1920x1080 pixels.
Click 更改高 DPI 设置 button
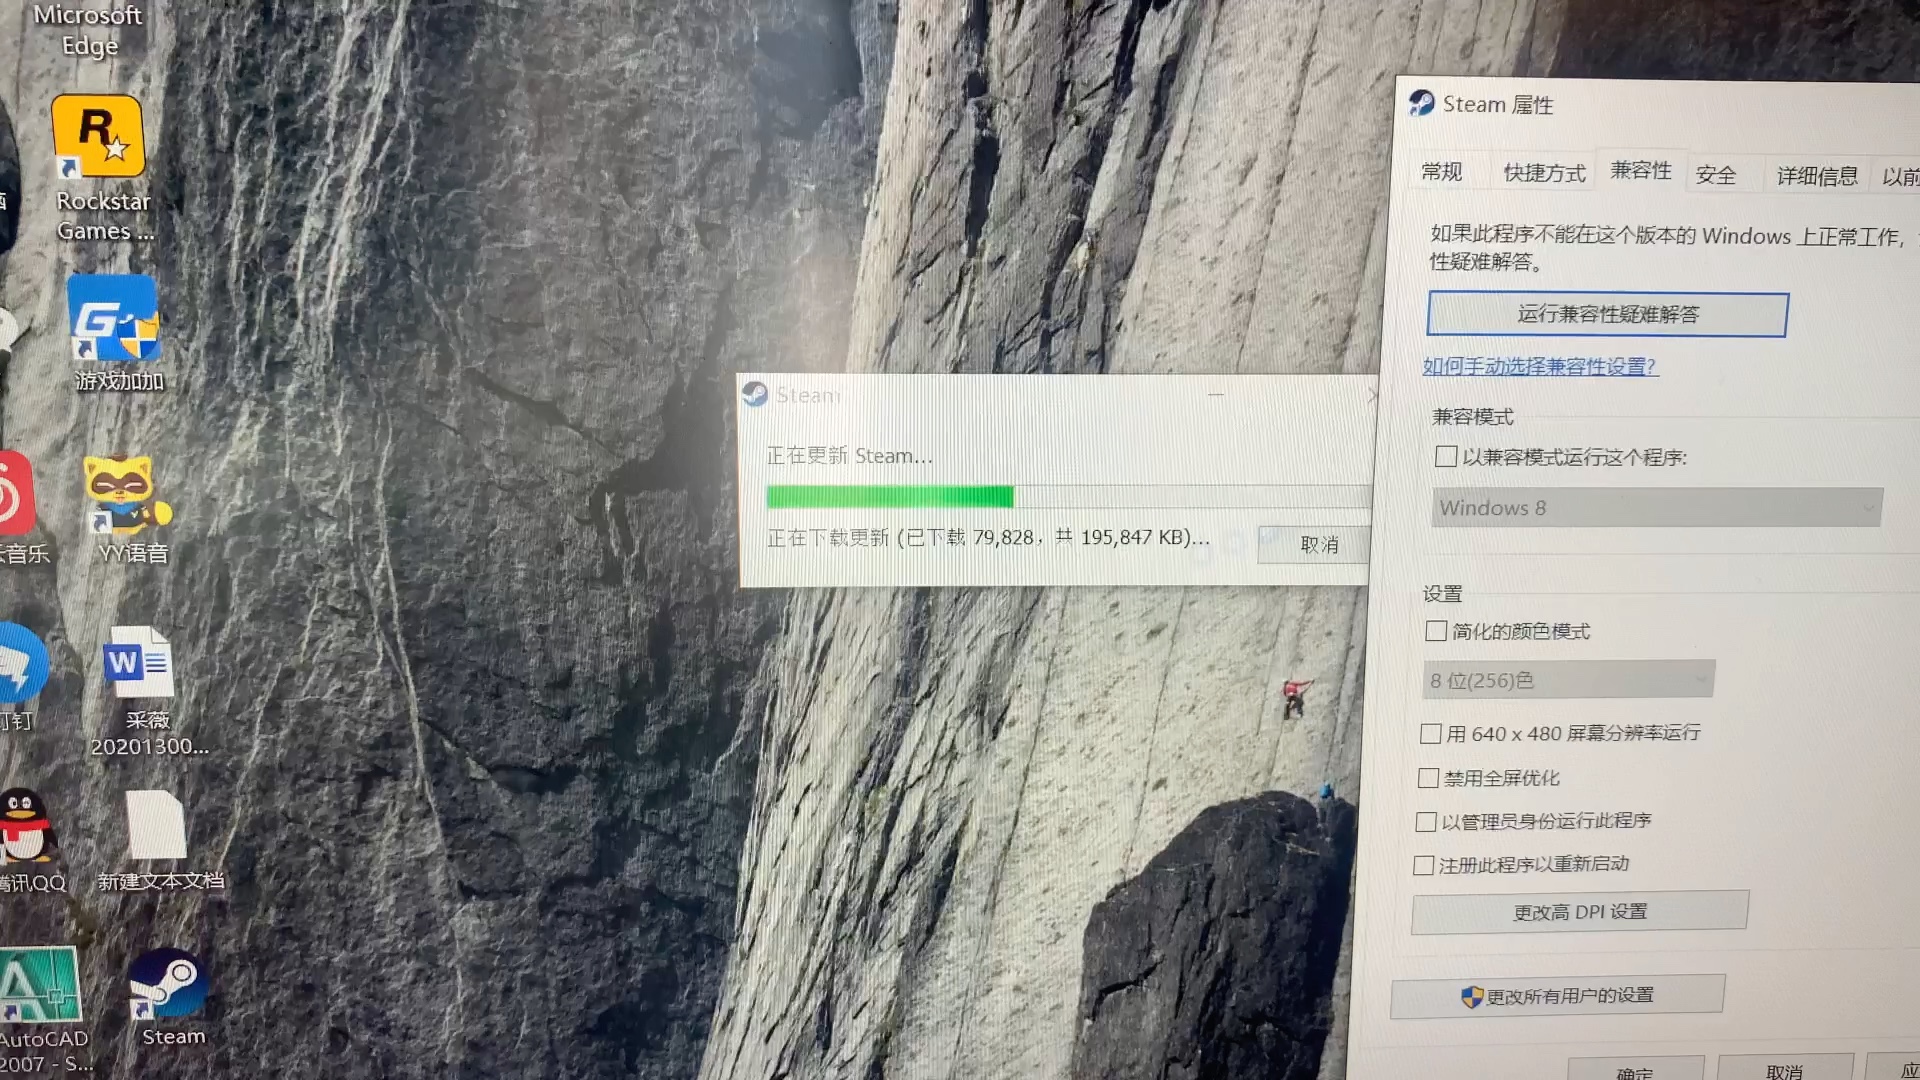pyautogui.click(x=1576, y=913)
